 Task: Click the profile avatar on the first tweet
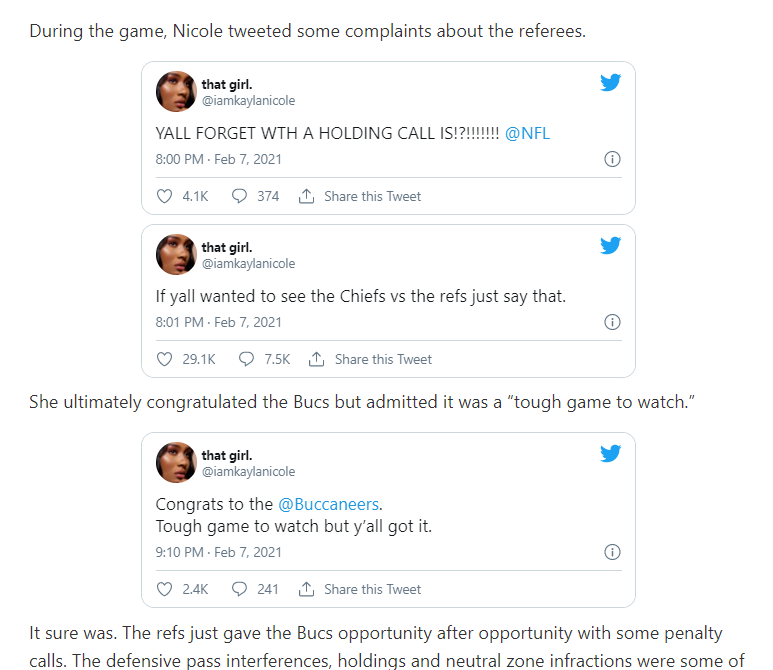[176, 92]
